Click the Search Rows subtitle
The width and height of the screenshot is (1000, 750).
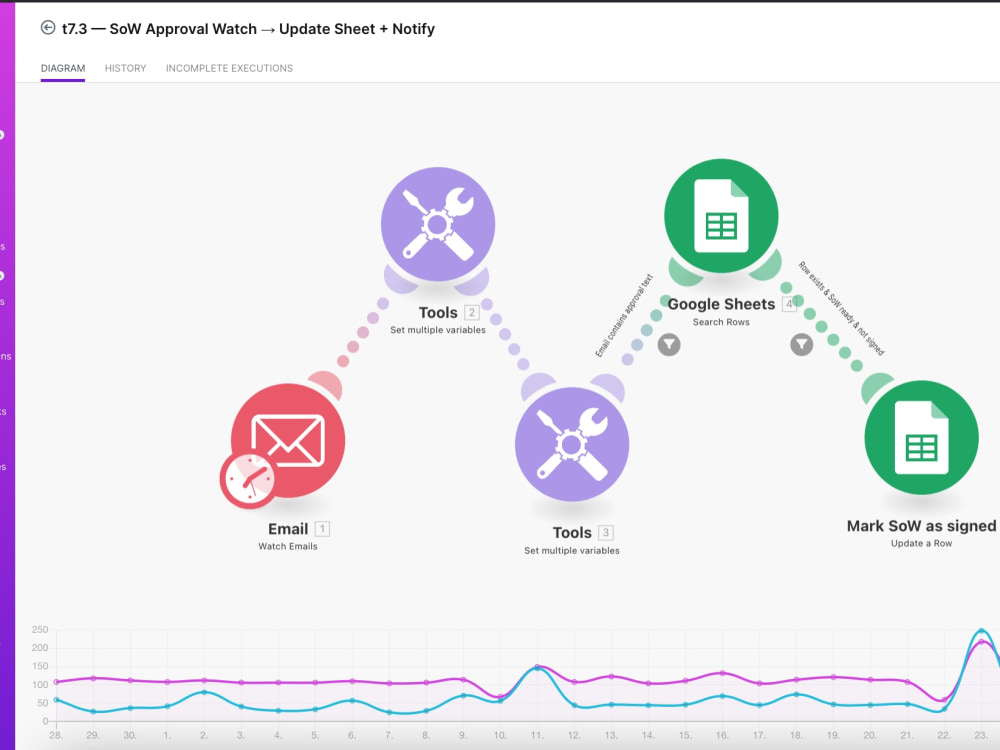point(721,322)
